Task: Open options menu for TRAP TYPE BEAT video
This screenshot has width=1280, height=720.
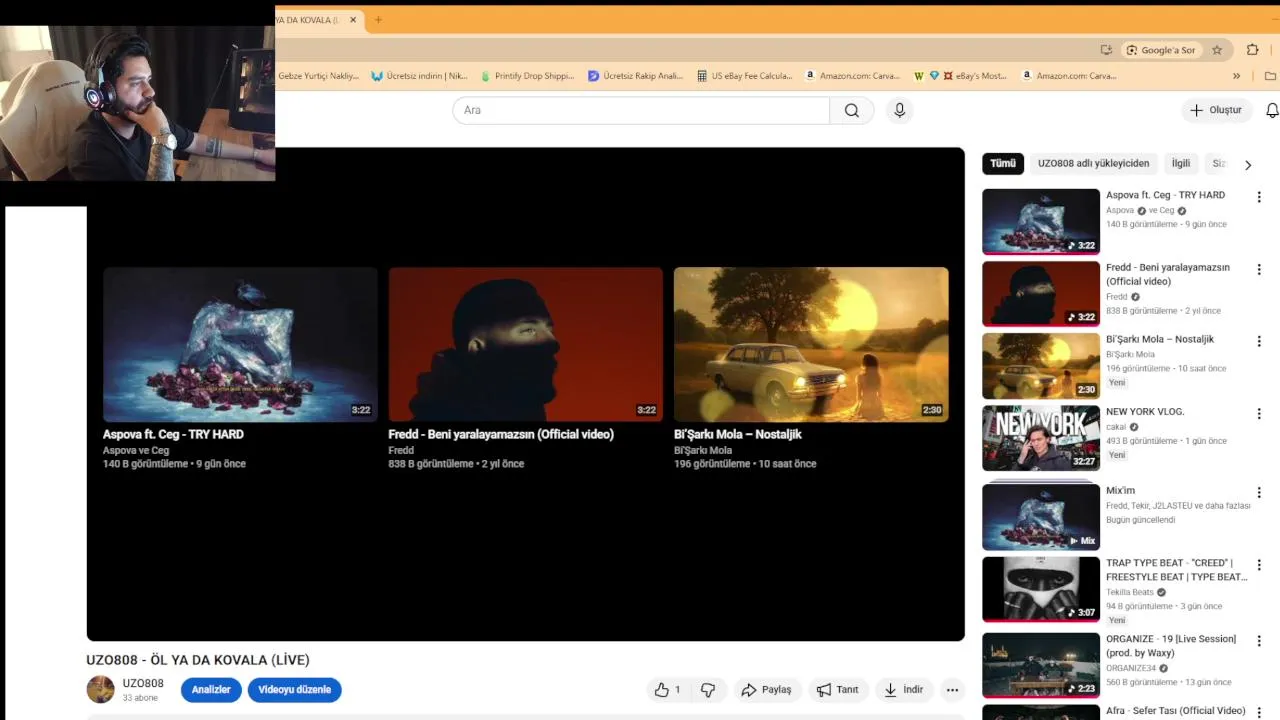Action: coord(1259,565)
